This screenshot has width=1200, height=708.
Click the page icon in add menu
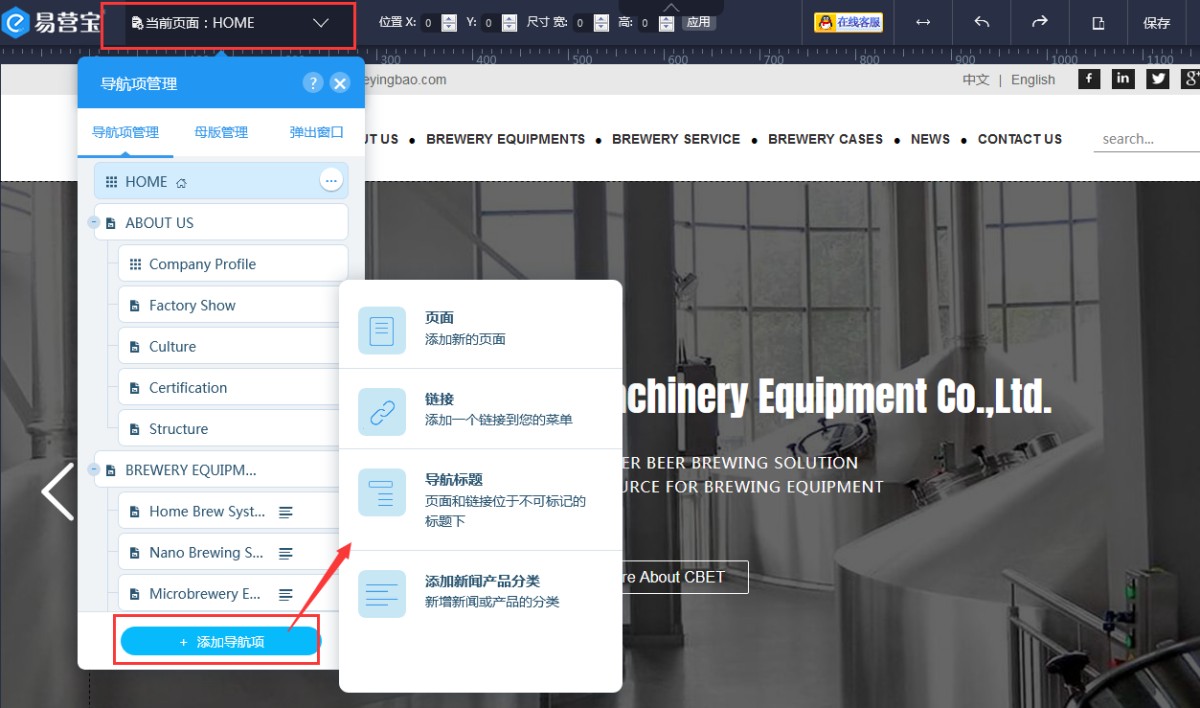(382, 331)
